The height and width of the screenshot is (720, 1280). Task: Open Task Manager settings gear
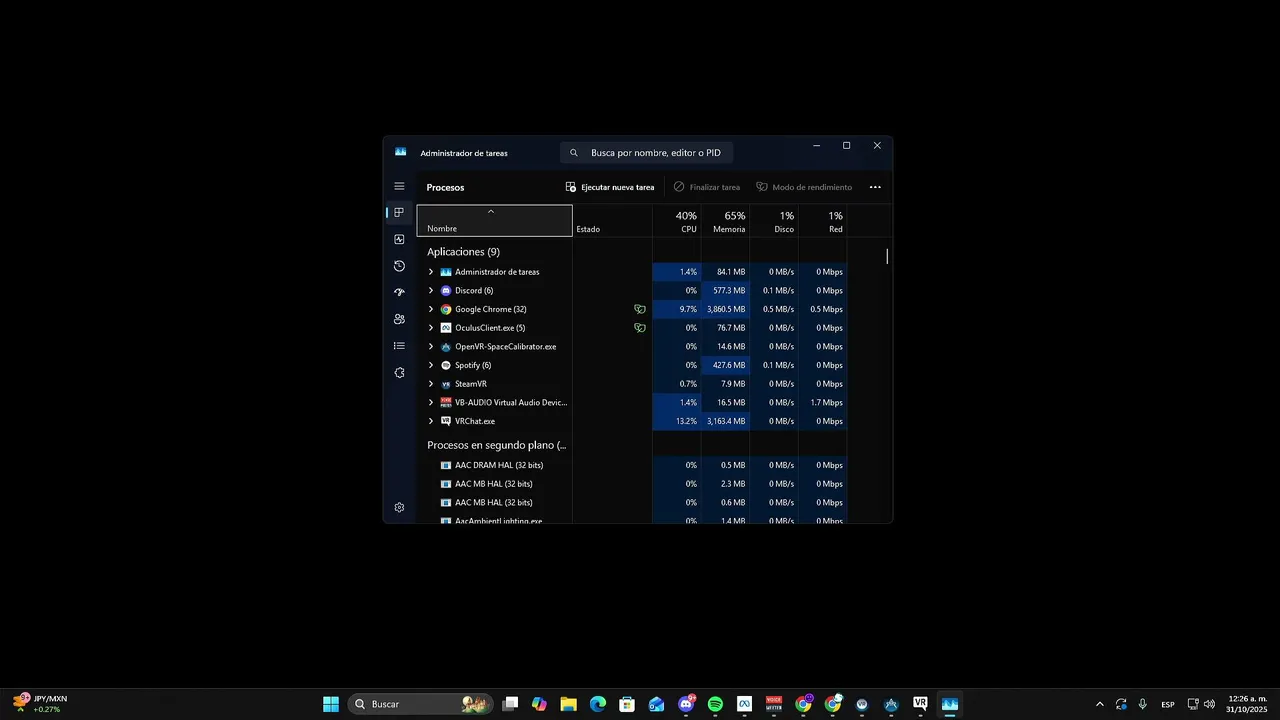click(399, 507)
